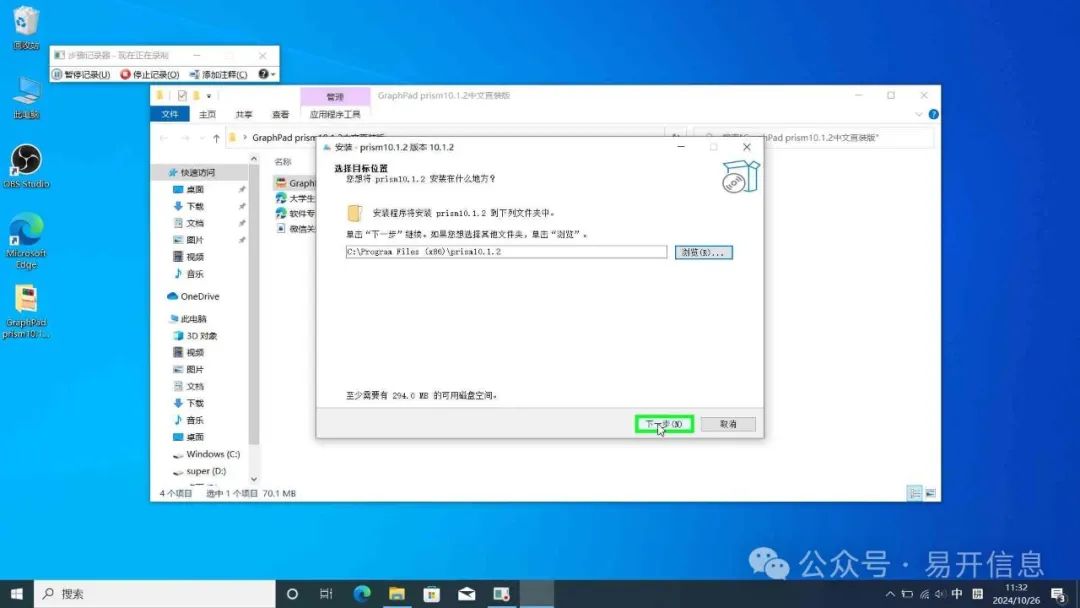
Task: Click the 中 input method indicator
Action: coord(957,594)
